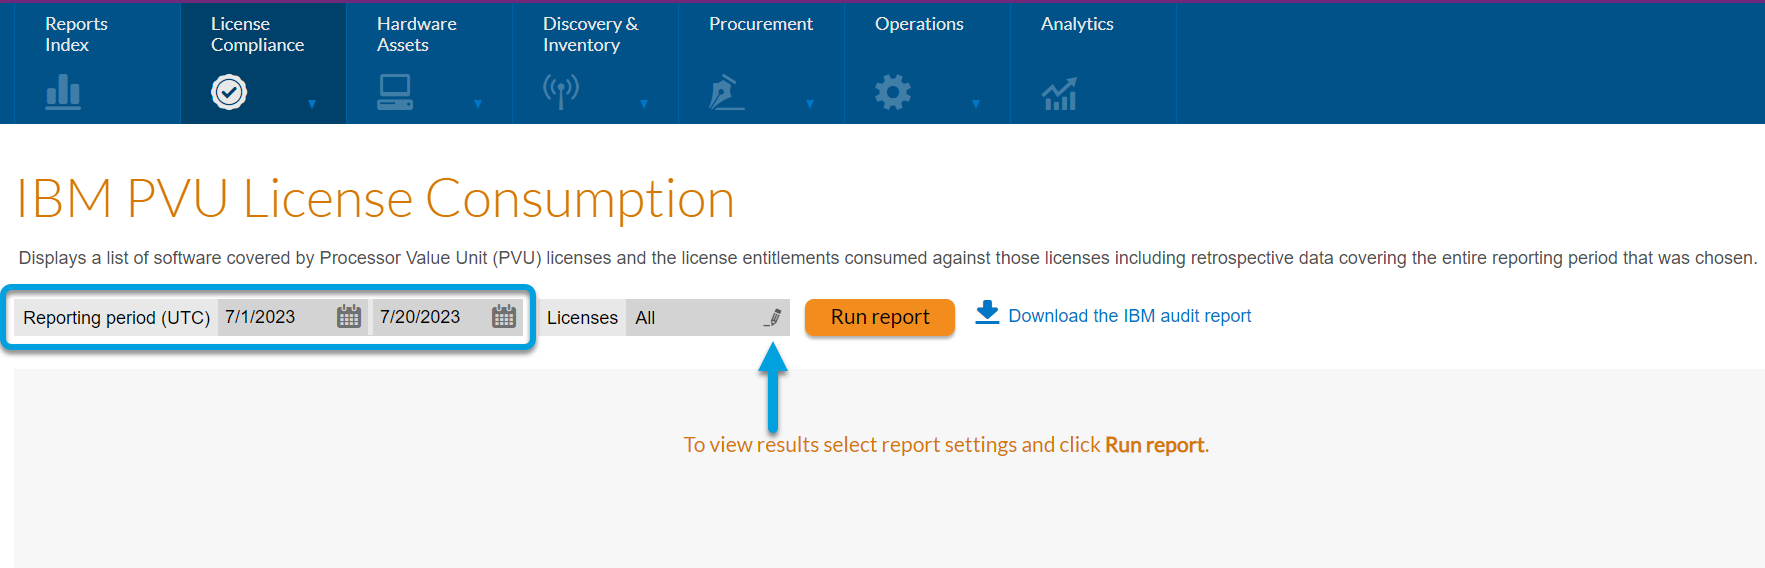The width and height of the screenshot is (1765, 568).
Task: Click the Reporting period (UTC) label
Action: 117,318
